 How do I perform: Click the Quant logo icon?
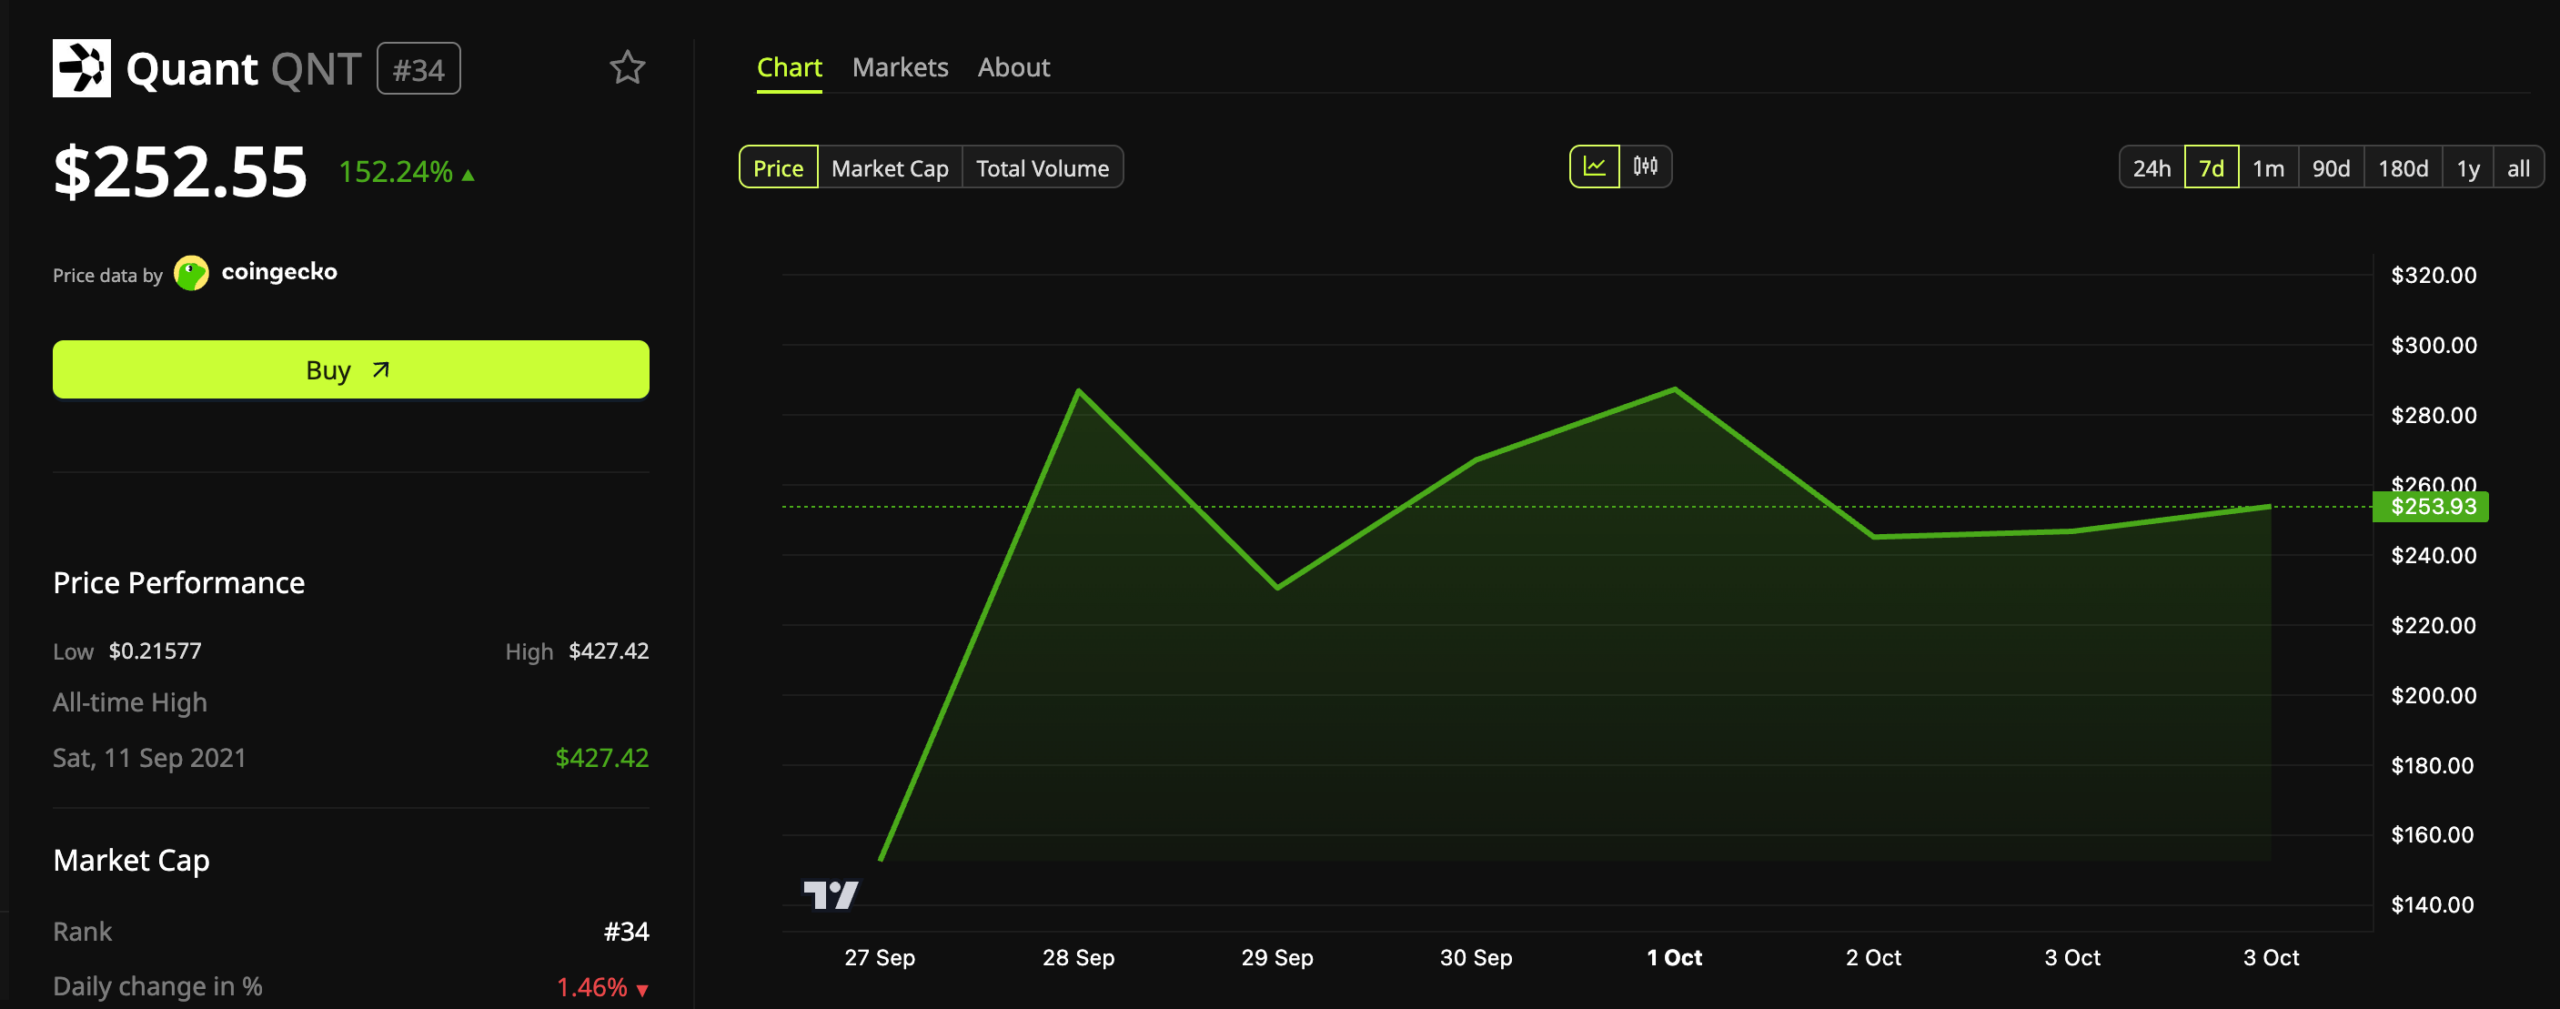coord(82,68)
